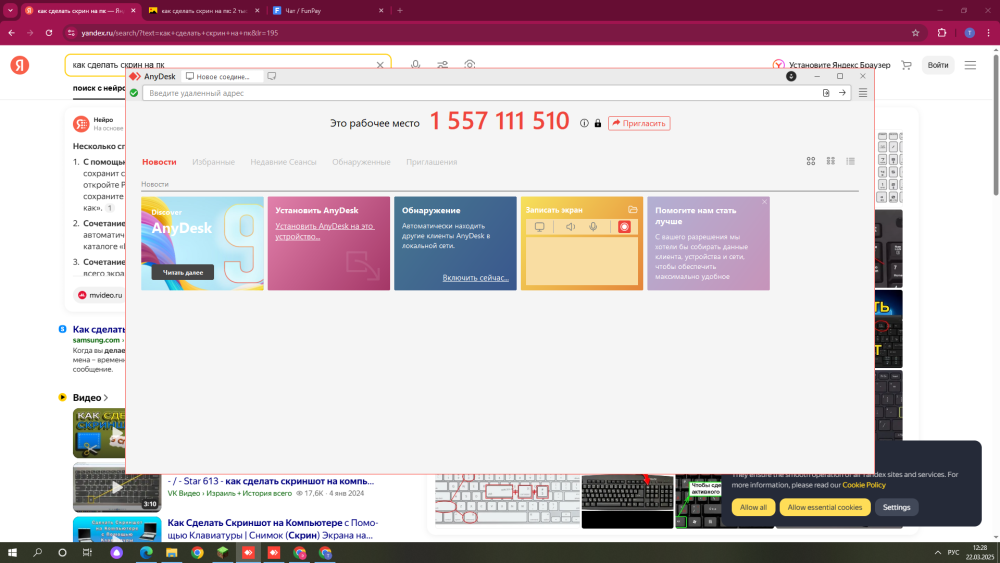Open the Приглашения tab
Screen dimensions: 1000x563
tap(432, 162)
